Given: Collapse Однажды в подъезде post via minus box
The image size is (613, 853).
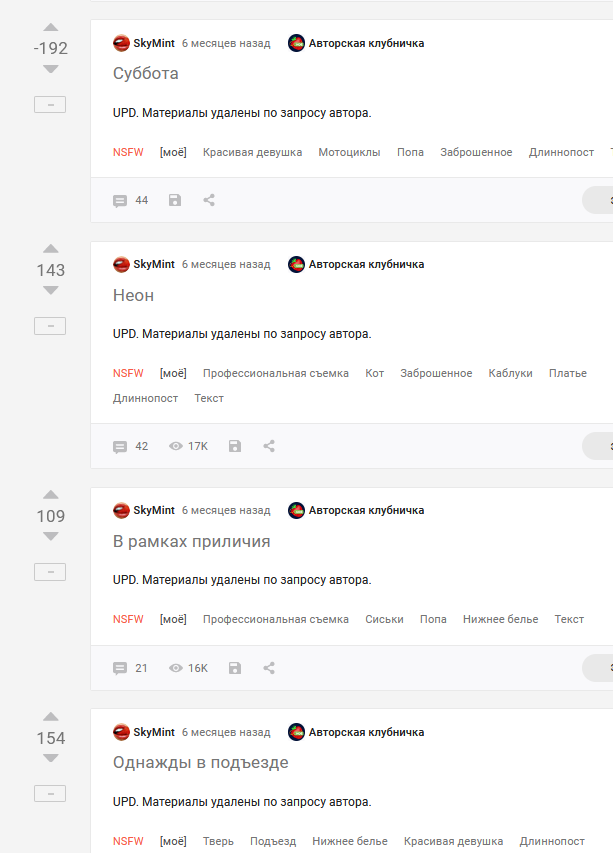Looking at the screenshot, I should tap(50, 793).
